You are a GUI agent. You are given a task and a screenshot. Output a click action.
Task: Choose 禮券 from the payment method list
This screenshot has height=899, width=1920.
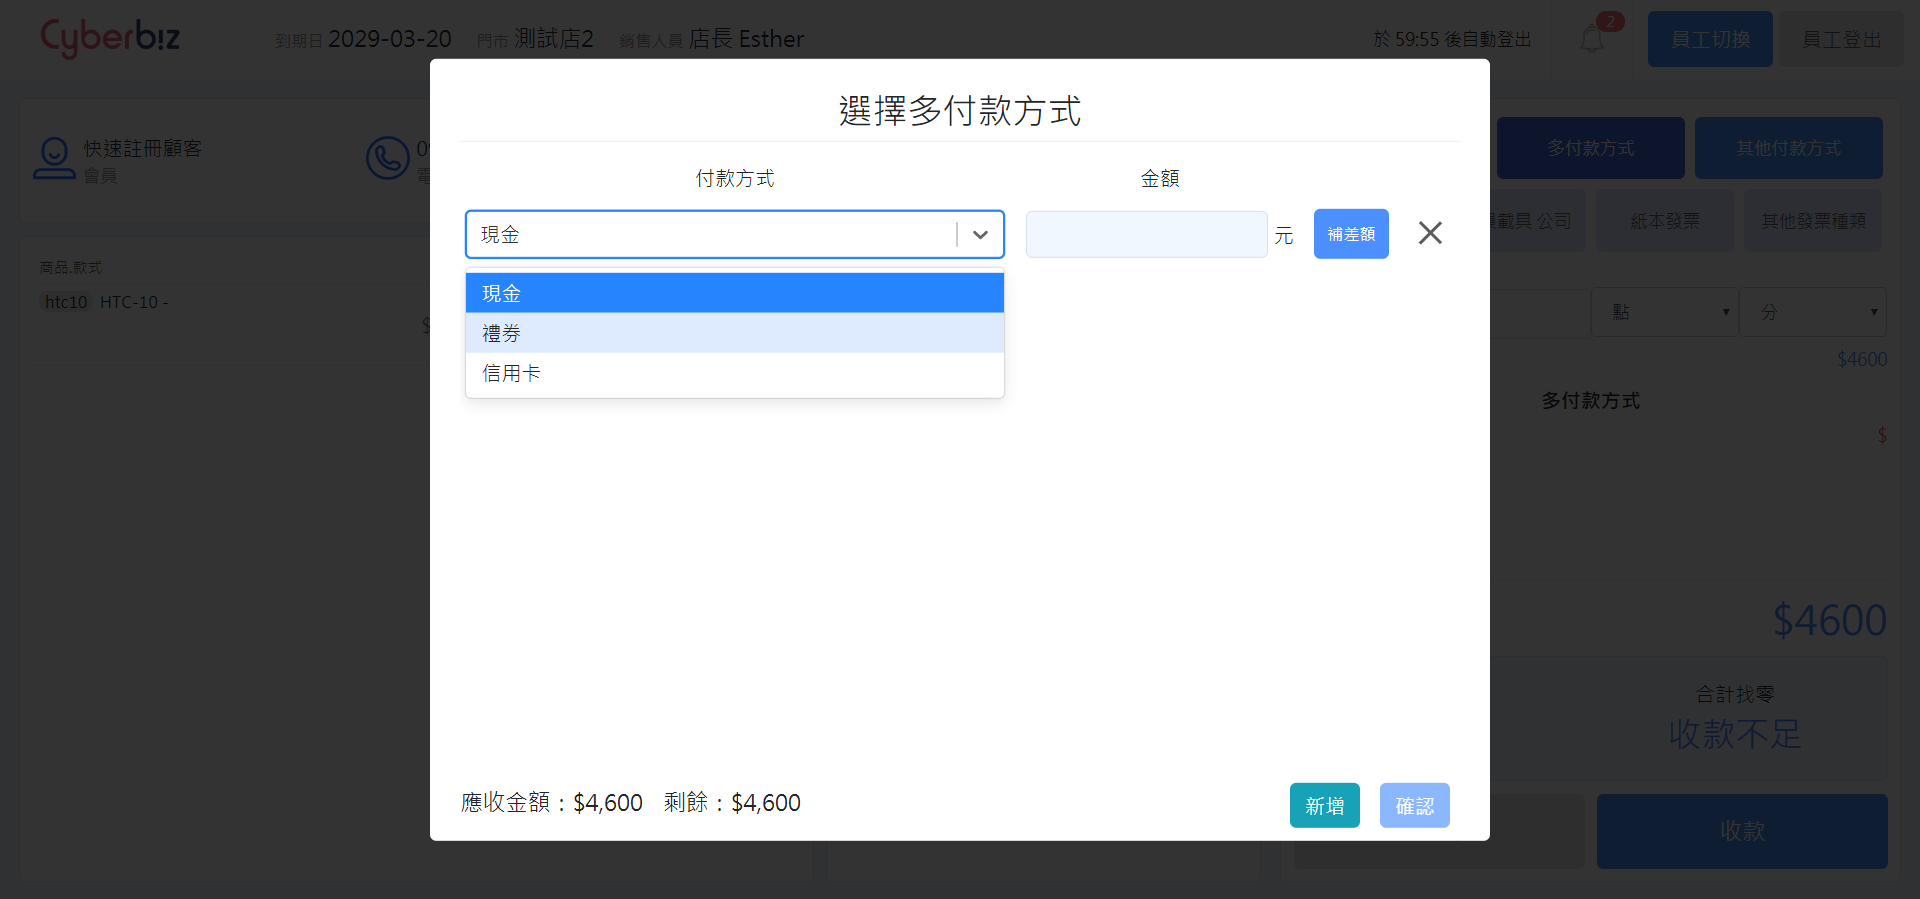(734, 333)
